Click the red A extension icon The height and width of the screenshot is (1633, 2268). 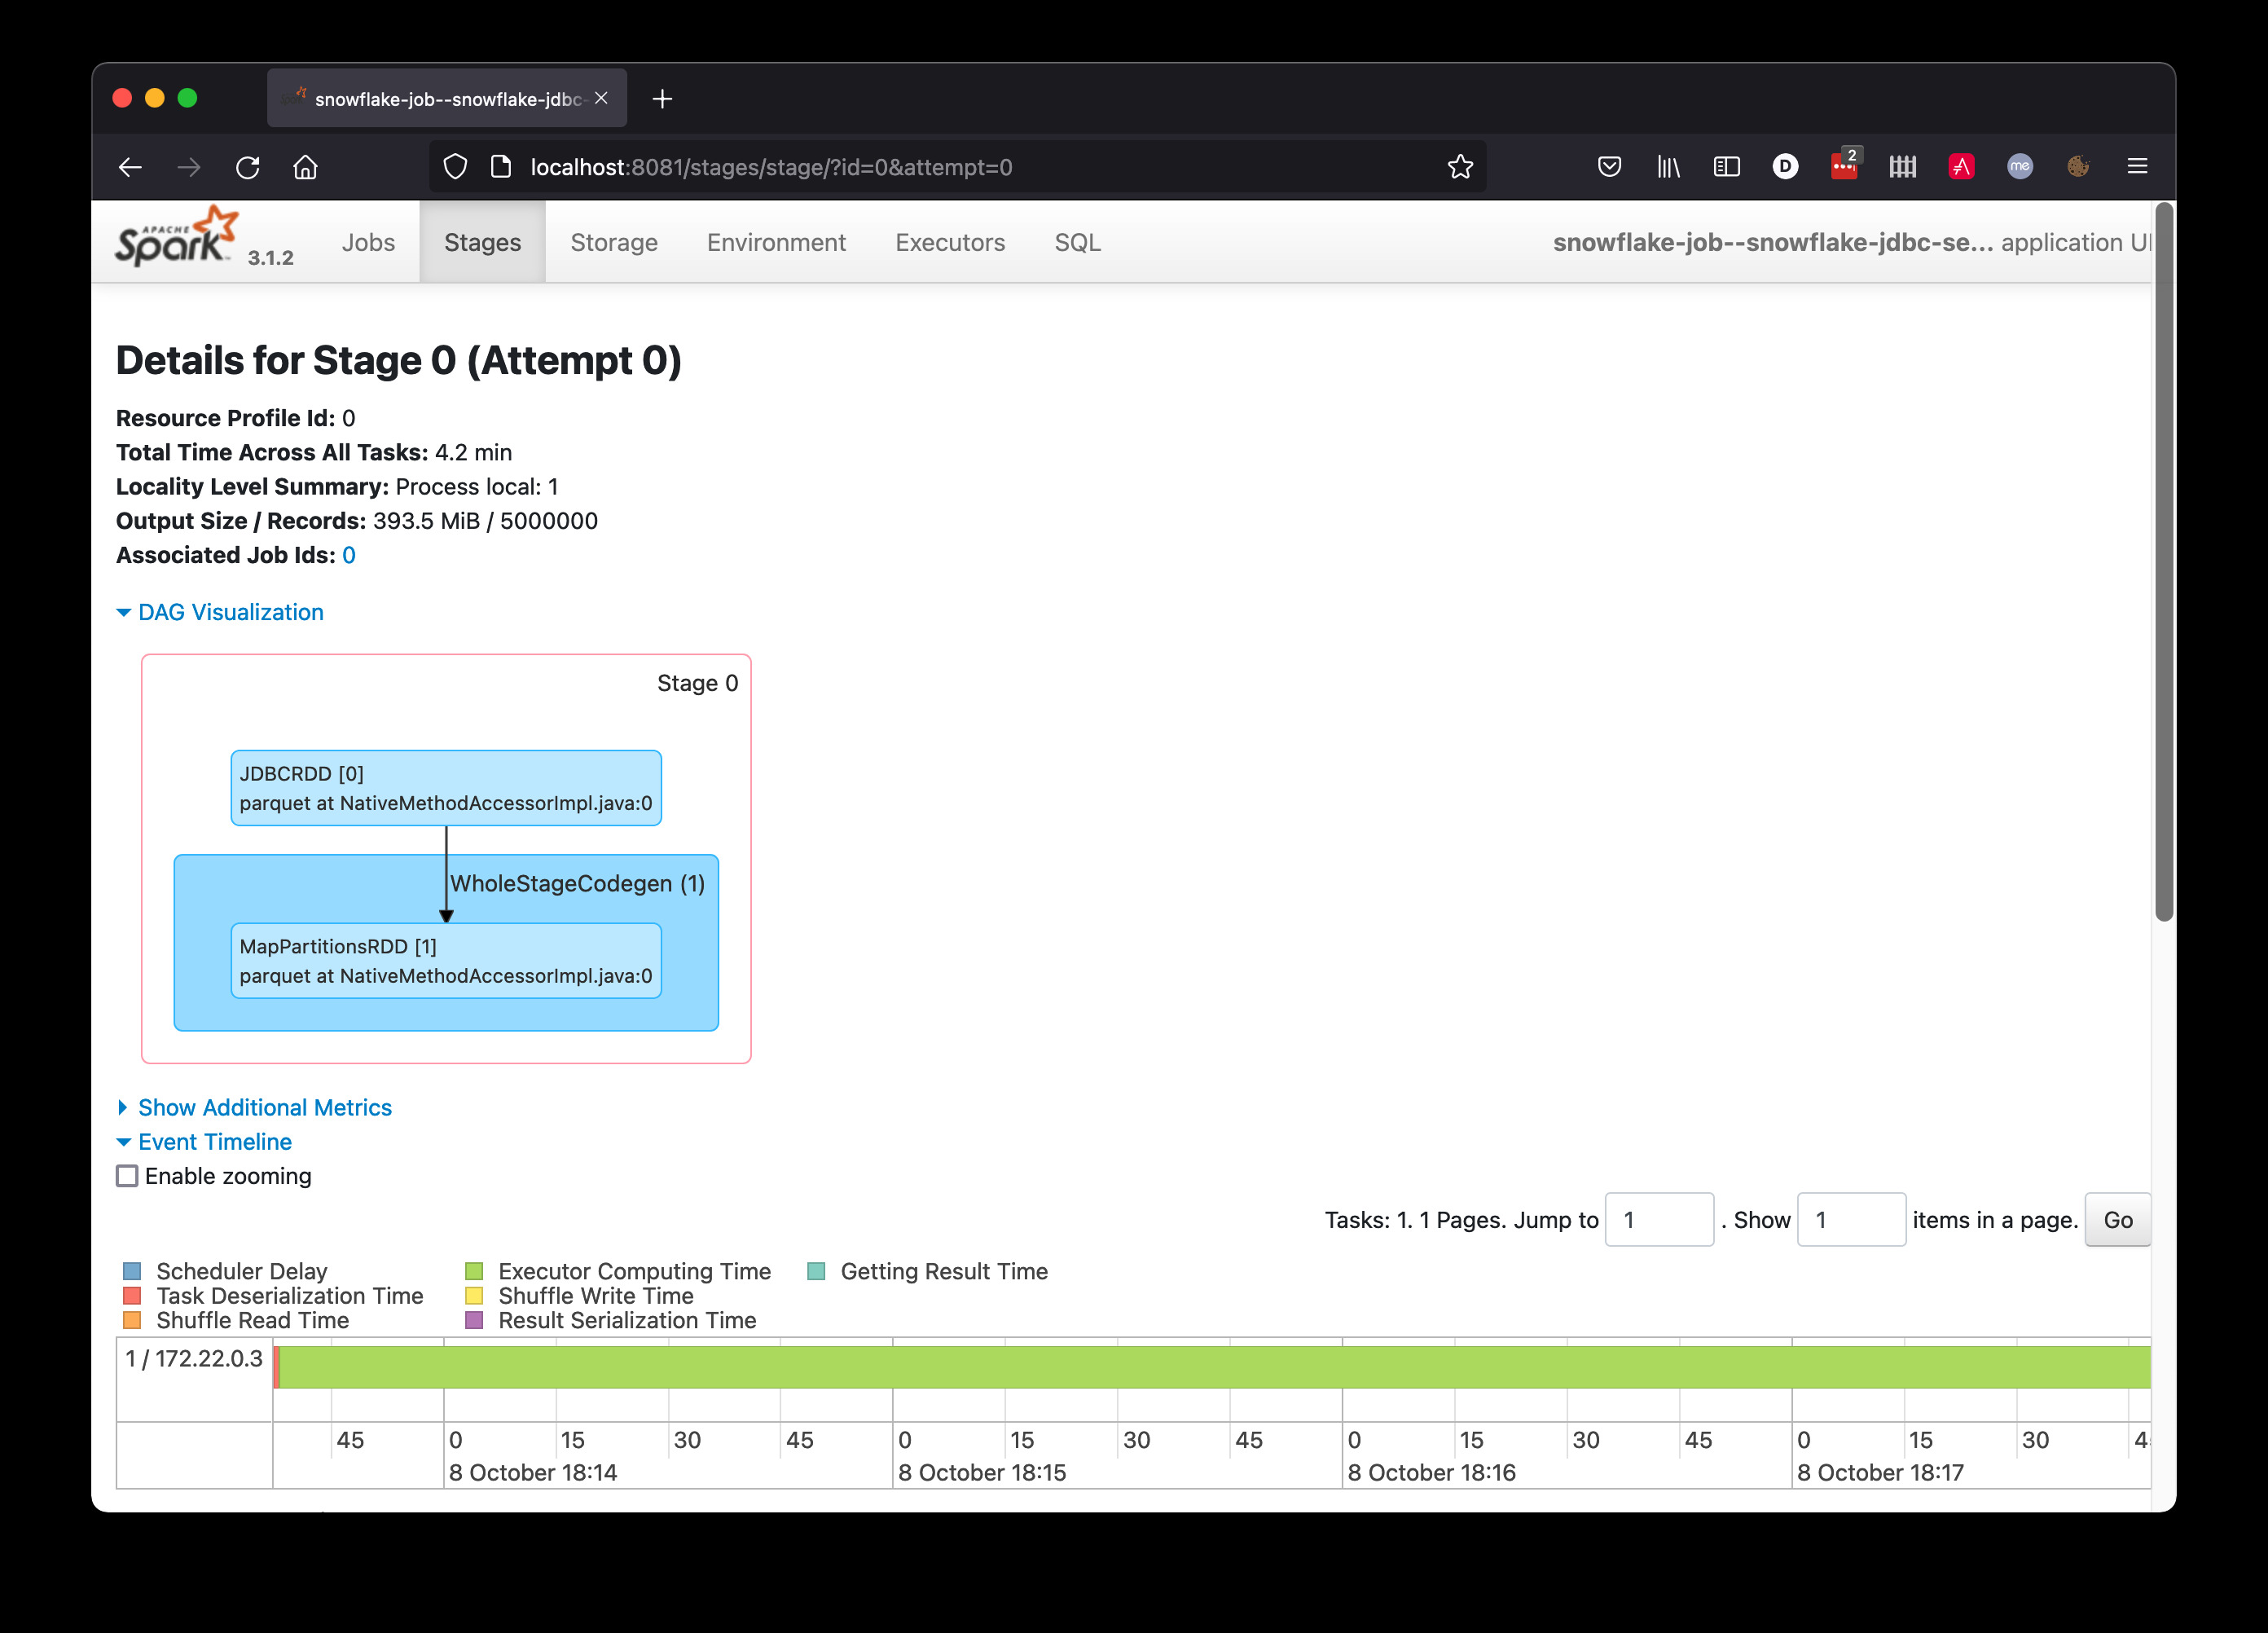pos(1961,167)
